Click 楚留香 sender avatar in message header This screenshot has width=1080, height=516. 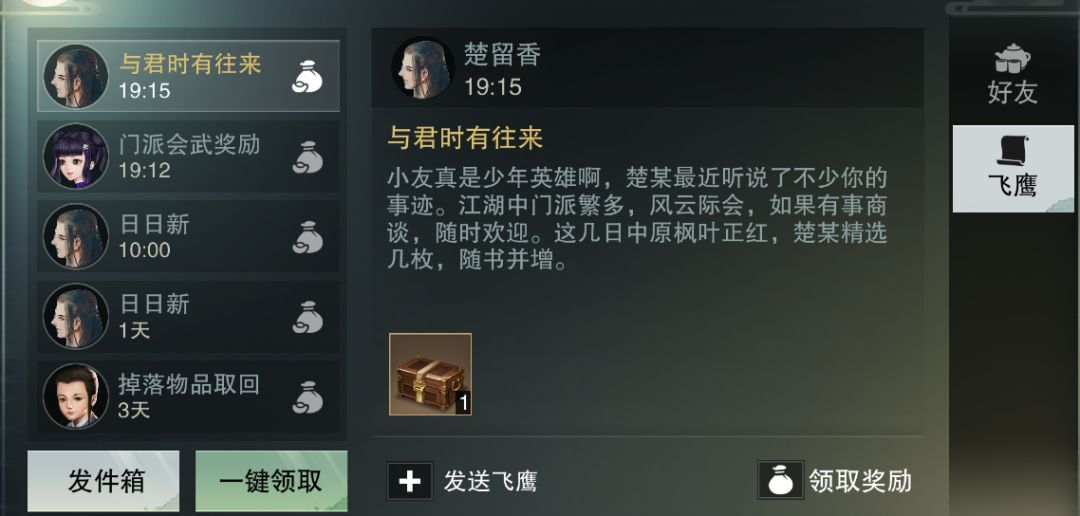click(x=423, y=68)
